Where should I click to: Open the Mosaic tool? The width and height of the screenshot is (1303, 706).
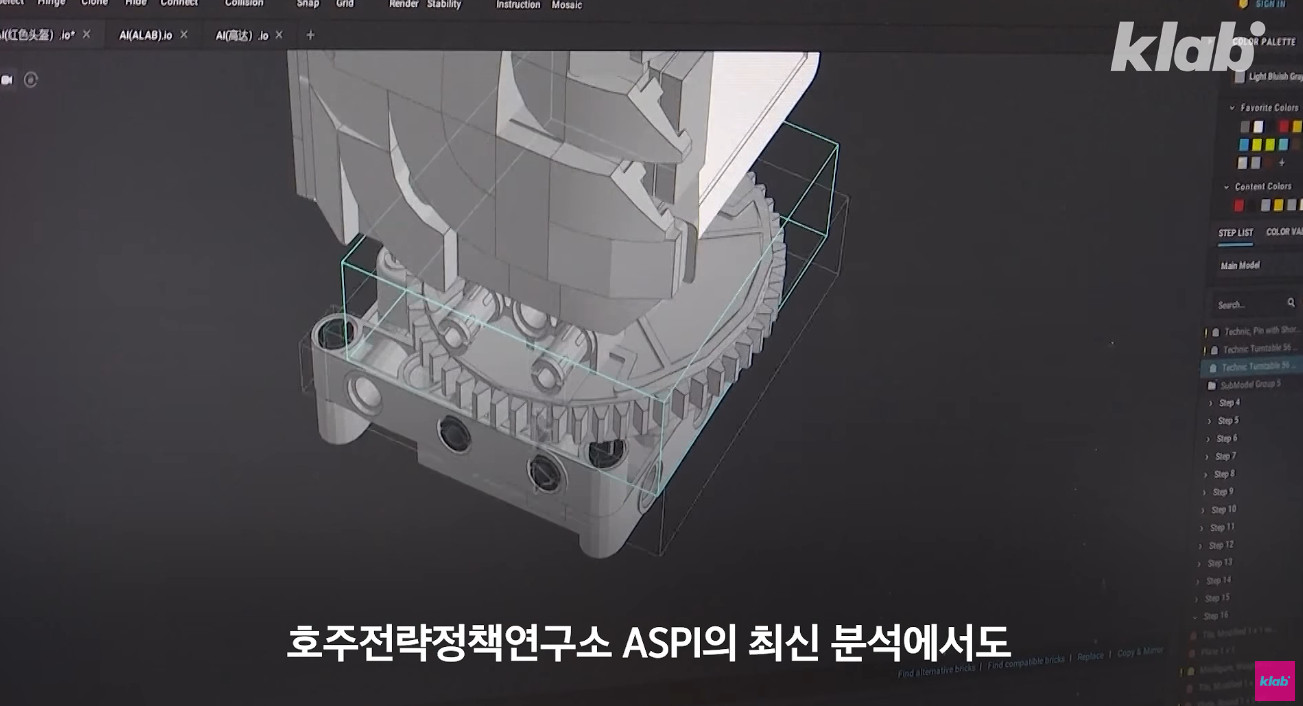tap(567, 4)
